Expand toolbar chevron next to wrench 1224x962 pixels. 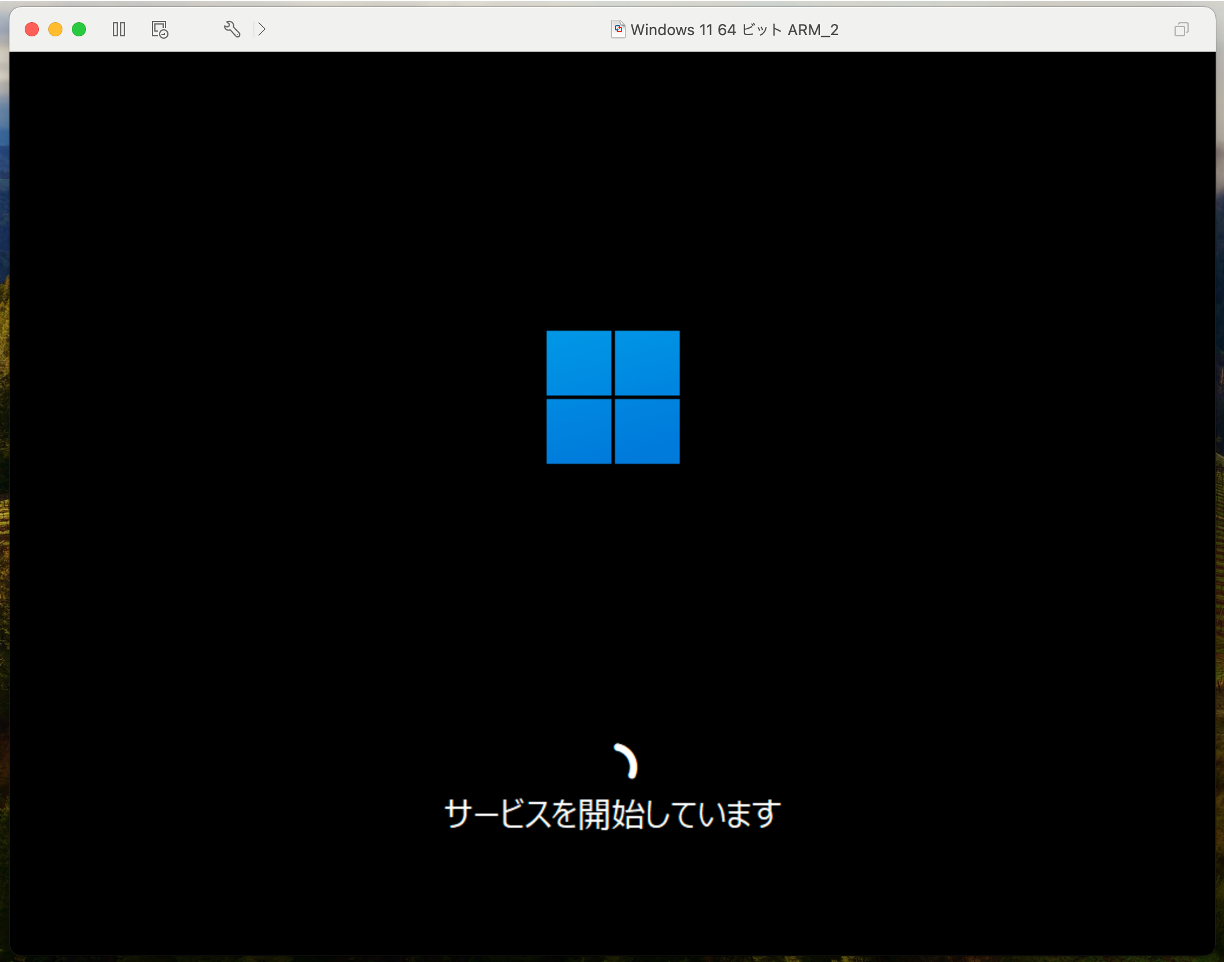(x=262, y=30)
